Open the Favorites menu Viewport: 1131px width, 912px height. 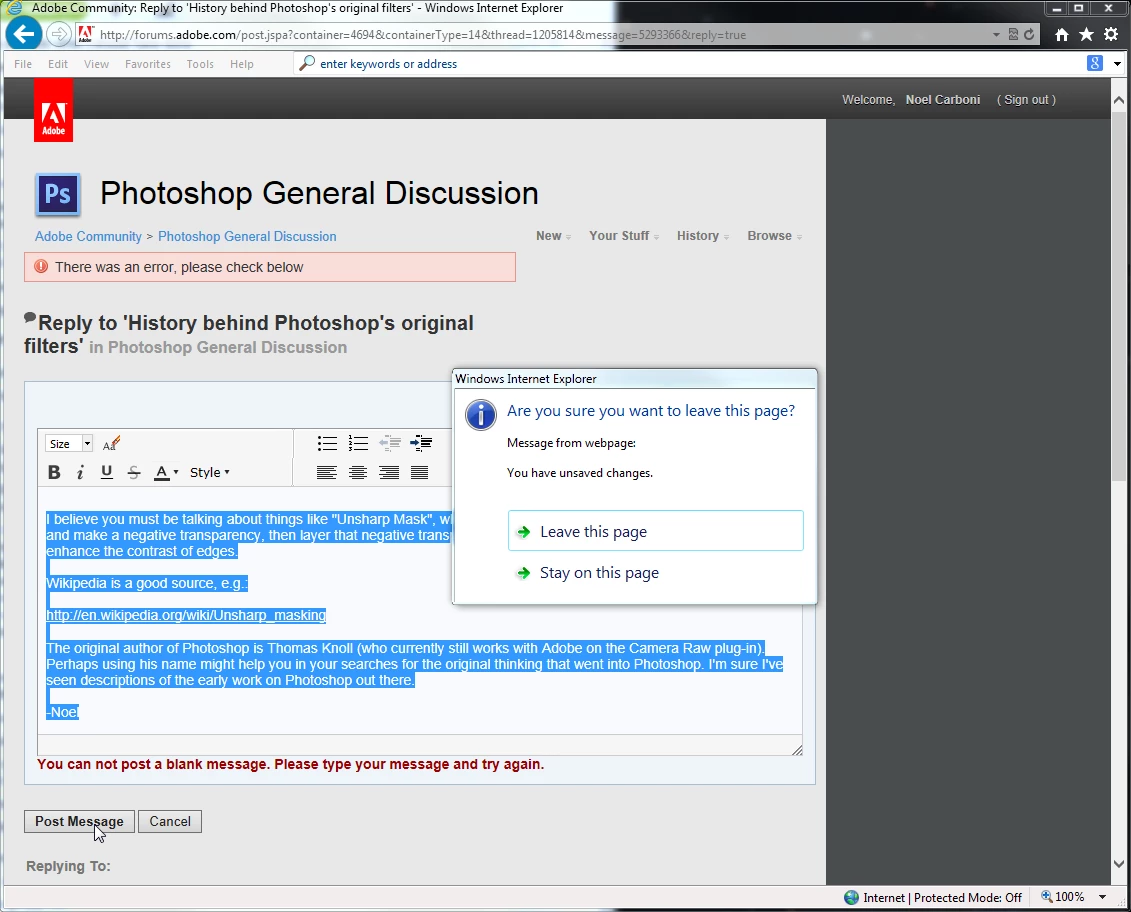tap(148, 64)
